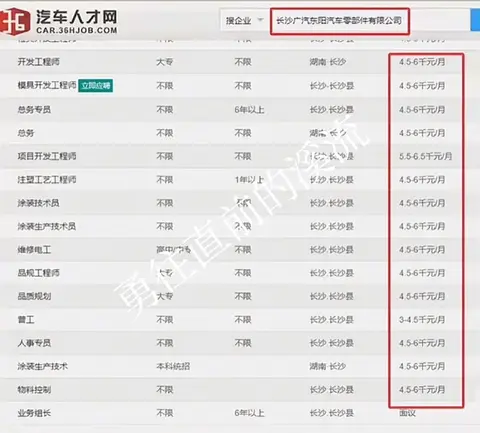Open the 总务 job listing
Screen dimensions: 480x433
(x=26, y=133)
